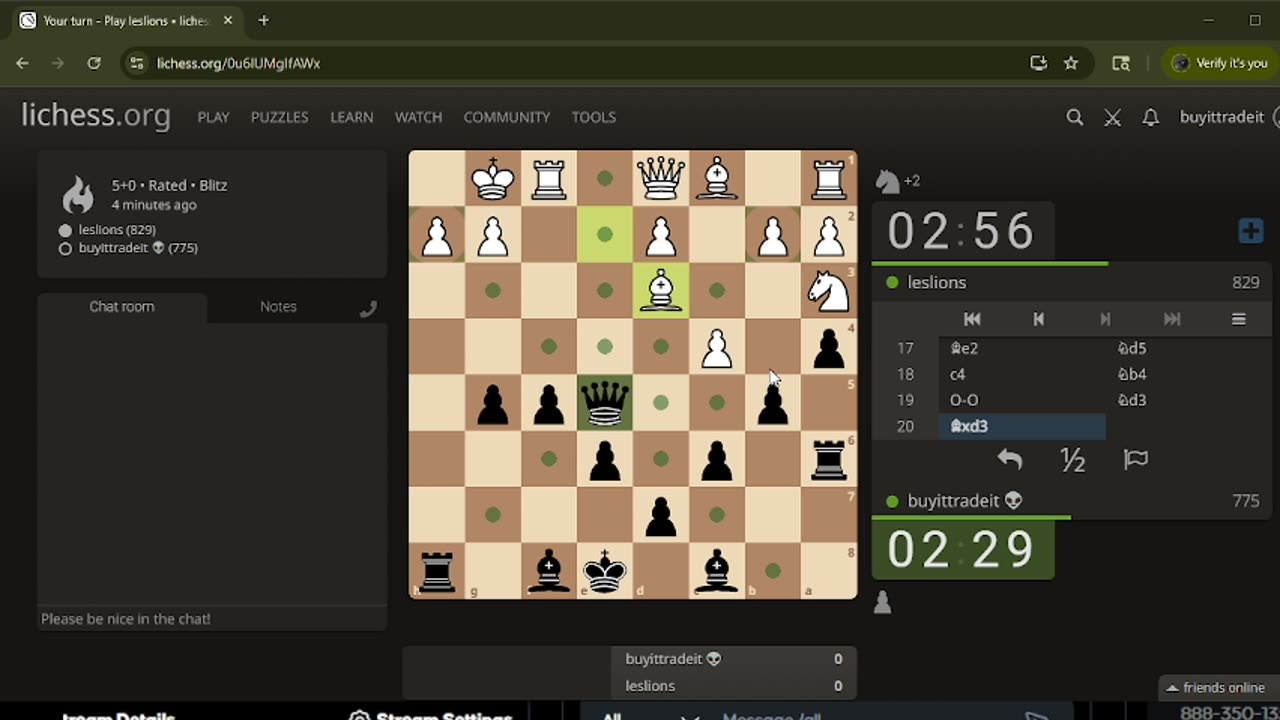Screen dimensions: 1280x720
Task: Click the white rook on f1
Action: 549,179
